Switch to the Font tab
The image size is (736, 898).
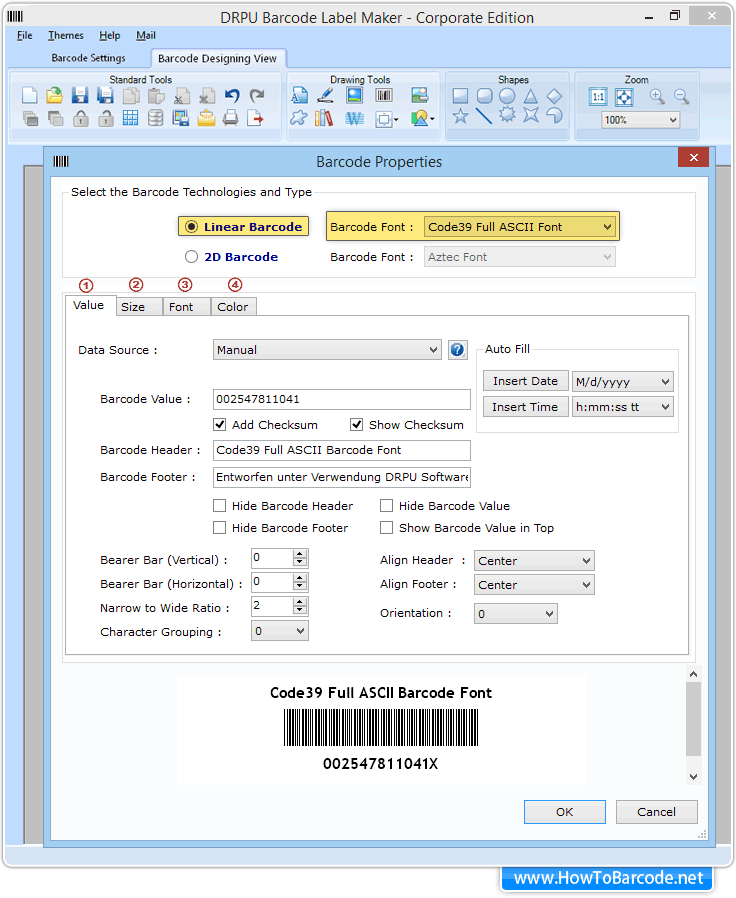[x=187, y=307]
